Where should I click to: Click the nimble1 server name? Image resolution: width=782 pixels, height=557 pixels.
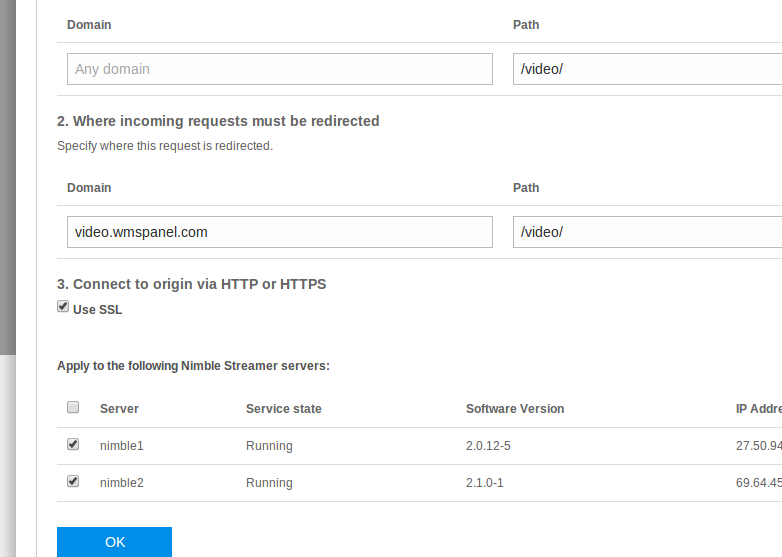point(122,446)
